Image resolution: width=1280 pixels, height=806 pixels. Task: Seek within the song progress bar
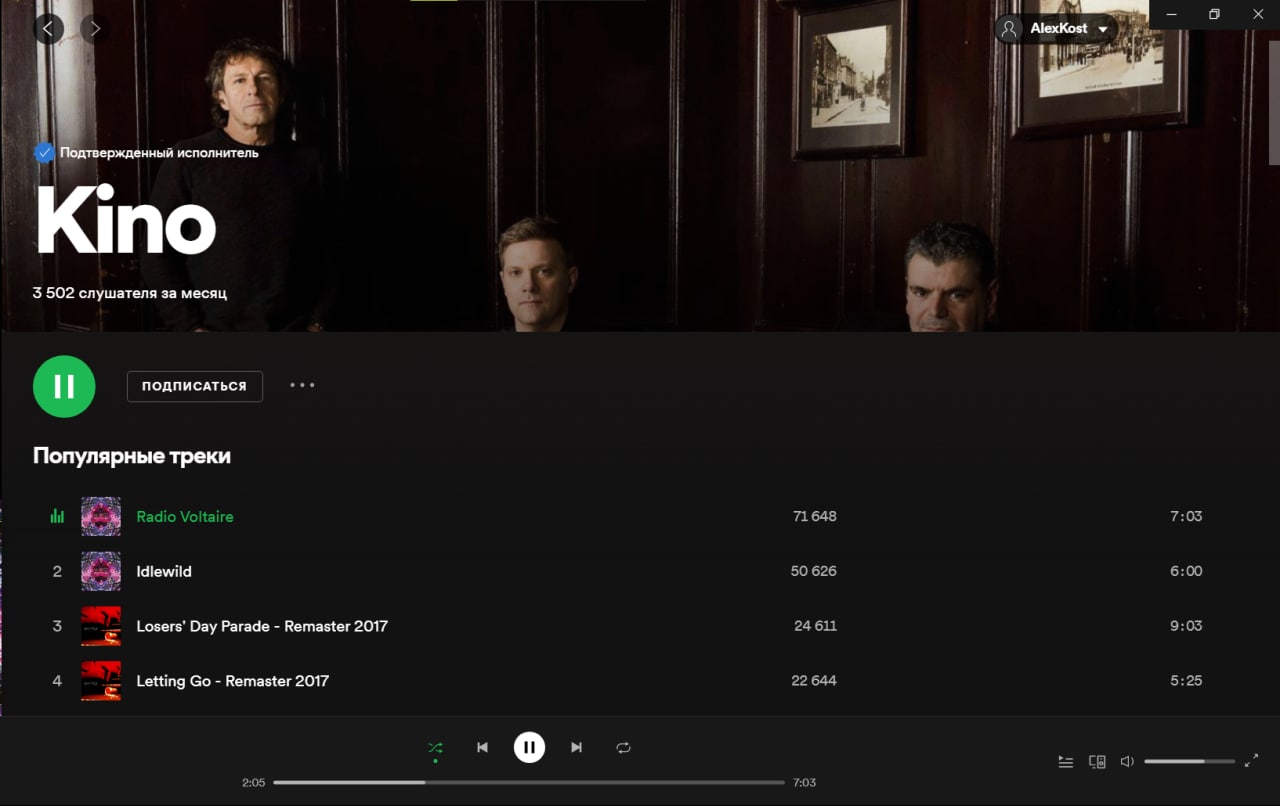point(529,782)
